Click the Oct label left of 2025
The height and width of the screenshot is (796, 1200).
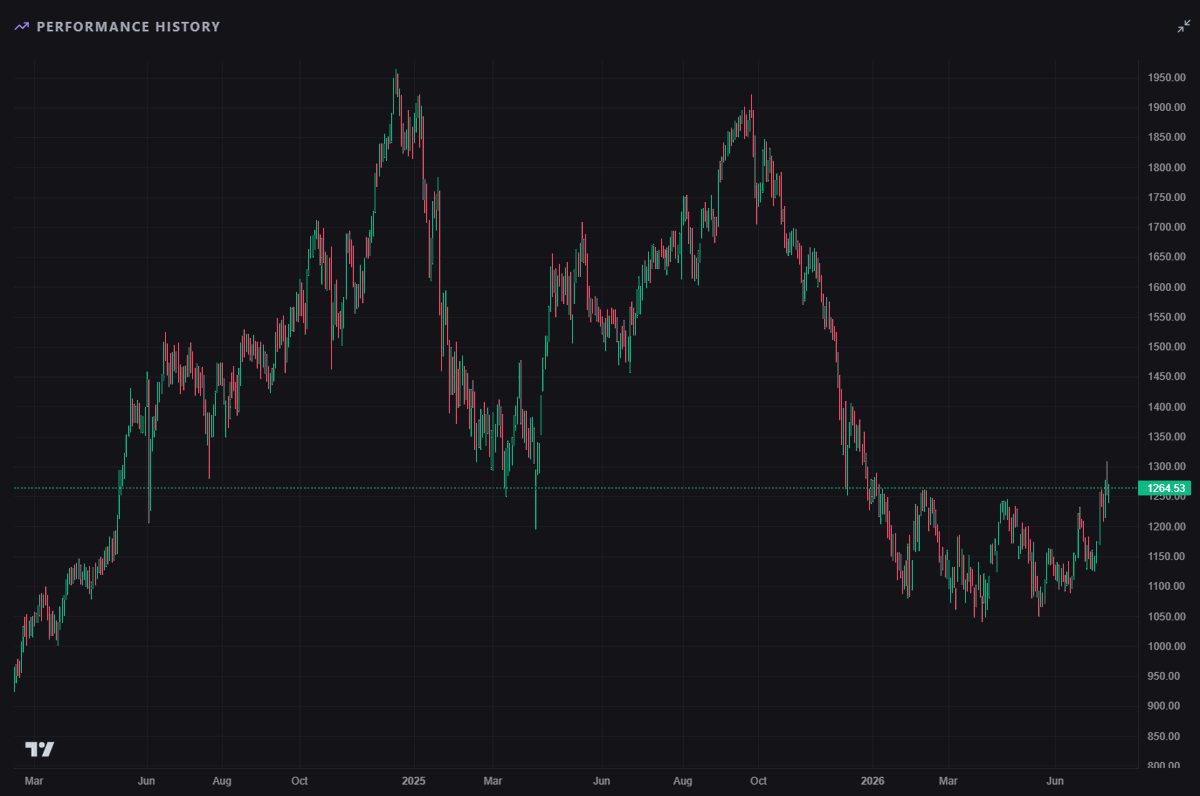click(299, 779)
